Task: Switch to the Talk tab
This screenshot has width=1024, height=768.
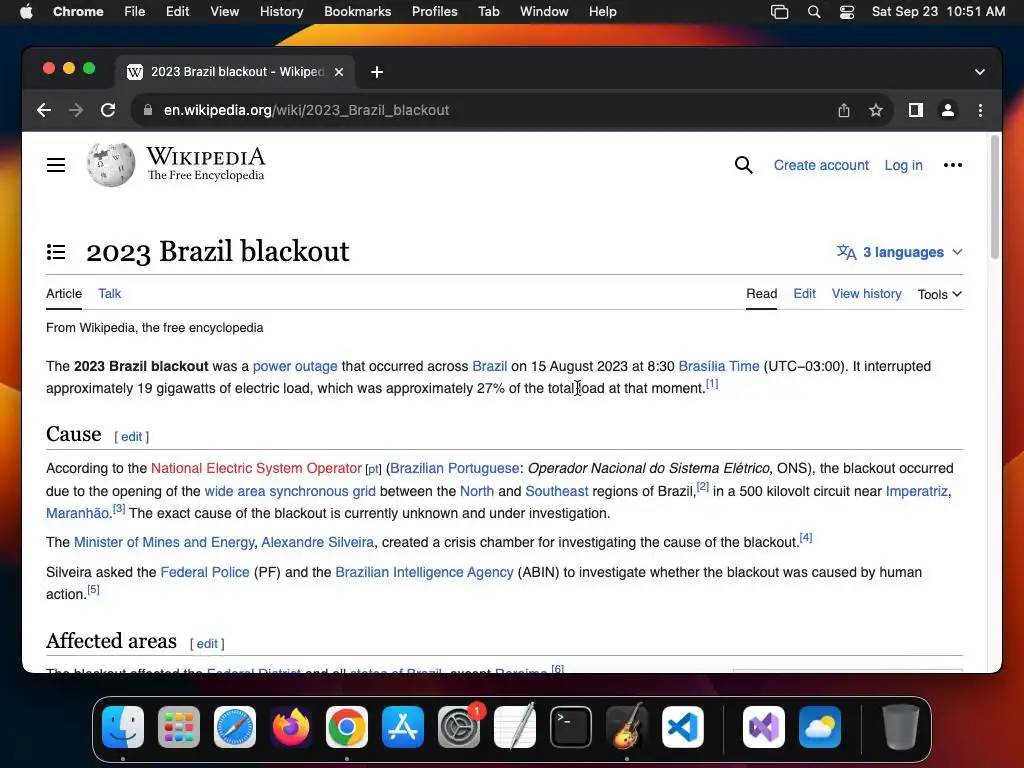Action: 110,294
